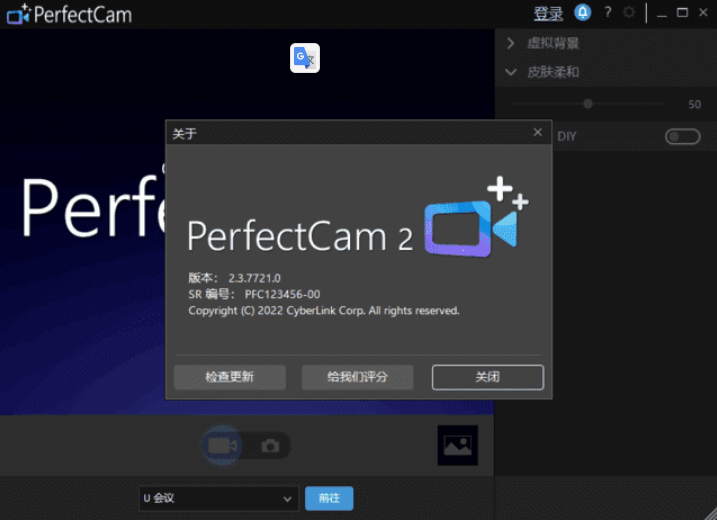Close the 关于 dialog with X
717x520 pixels.
click(x=538, y=132)
